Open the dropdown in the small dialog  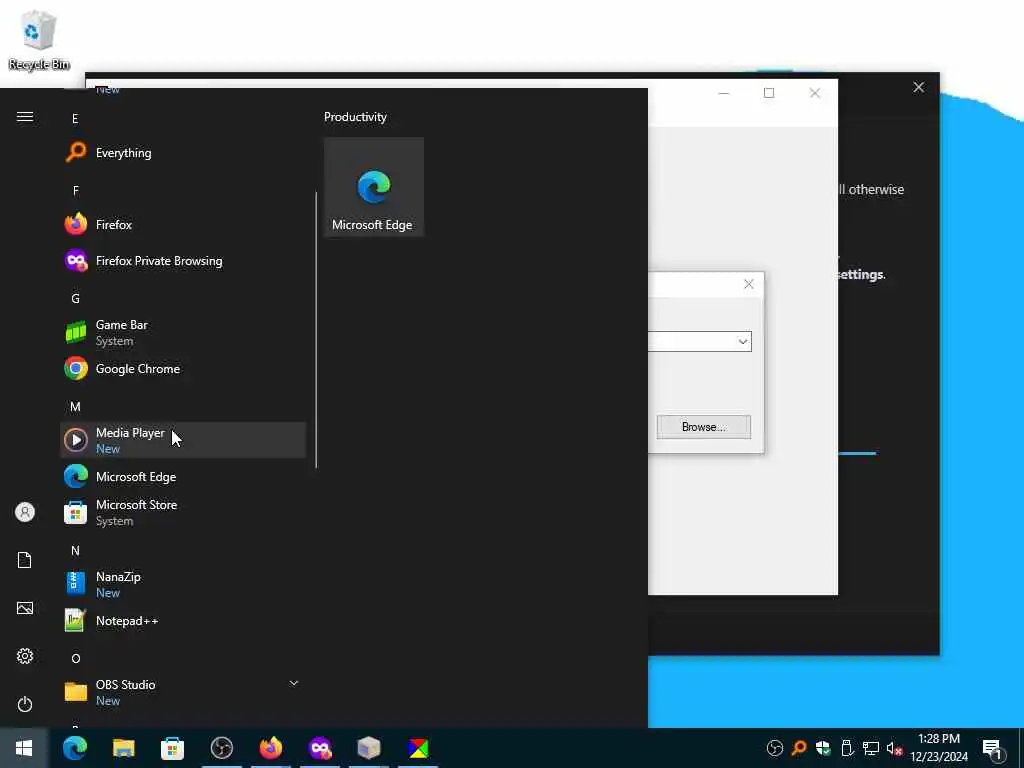(x=743, y=342)
